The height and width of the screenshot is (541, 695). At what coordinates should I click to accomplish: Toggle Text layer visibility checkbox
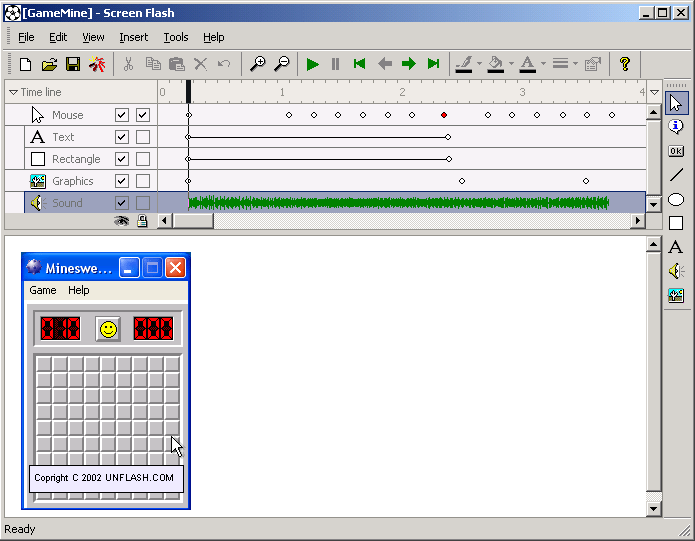pos(122,137)
